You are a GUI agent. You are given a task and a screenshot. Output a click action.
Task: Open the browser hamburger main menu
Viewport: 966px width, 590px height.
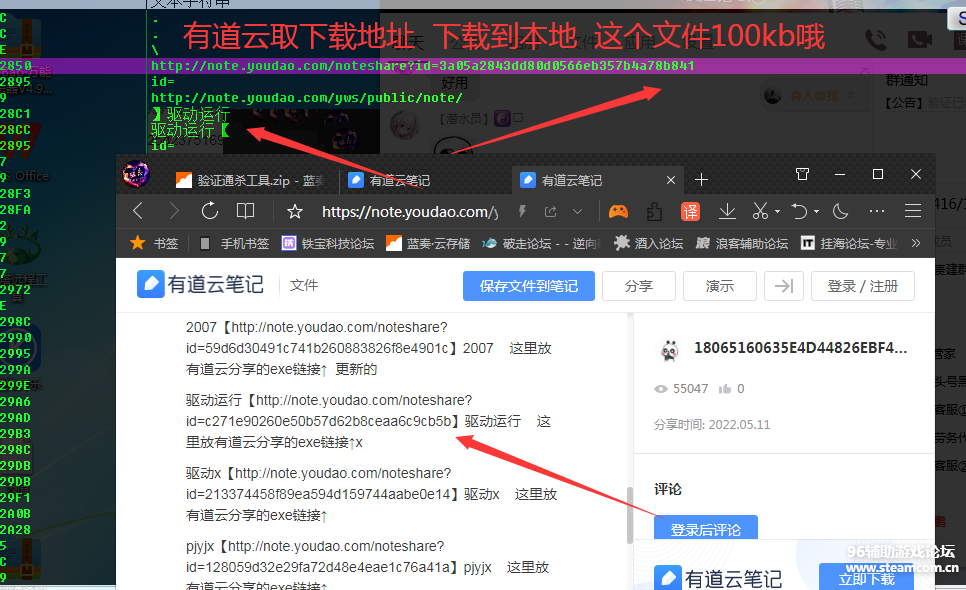click(x=912, y=211)
